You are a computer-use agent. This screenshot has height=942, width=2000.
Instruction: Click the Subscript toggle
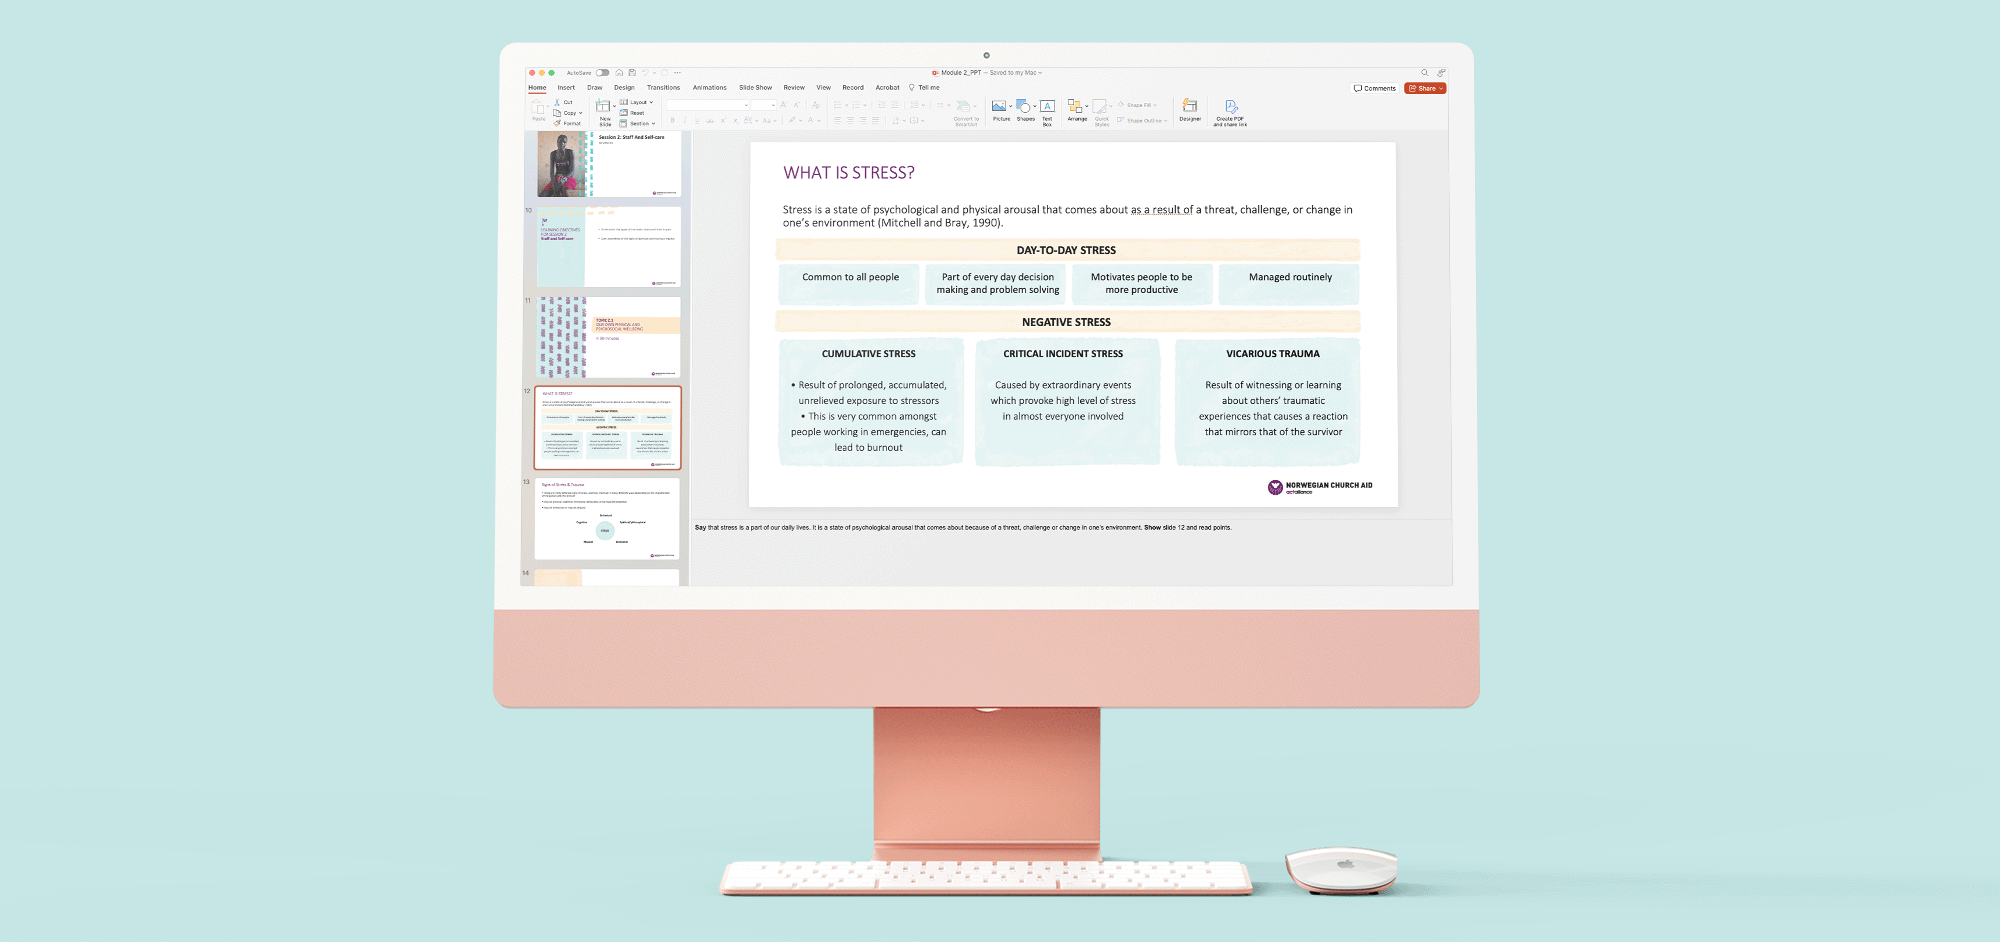pos(736,120)
